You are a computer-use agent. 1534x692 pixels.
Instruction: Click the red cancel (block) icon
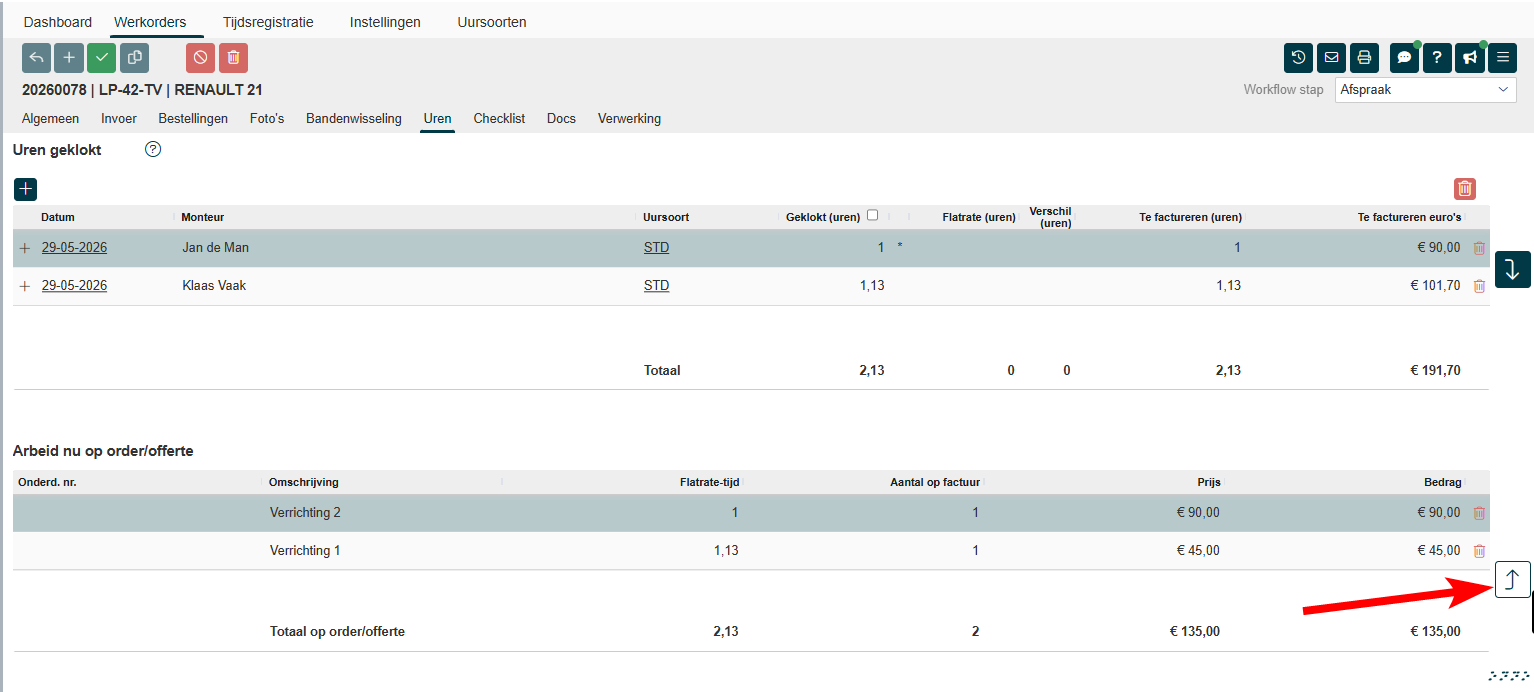click(200, 58)
